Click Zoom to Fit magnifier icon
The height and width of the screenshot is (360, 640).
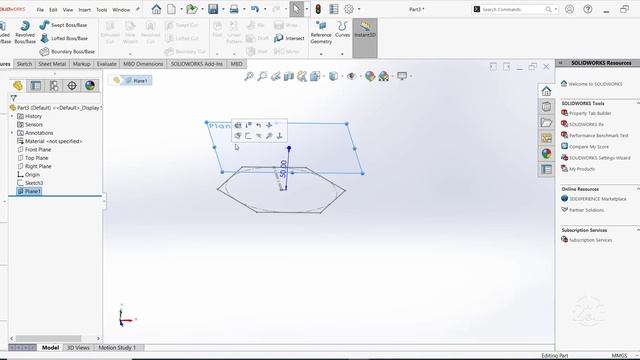[x=249, y=76]
